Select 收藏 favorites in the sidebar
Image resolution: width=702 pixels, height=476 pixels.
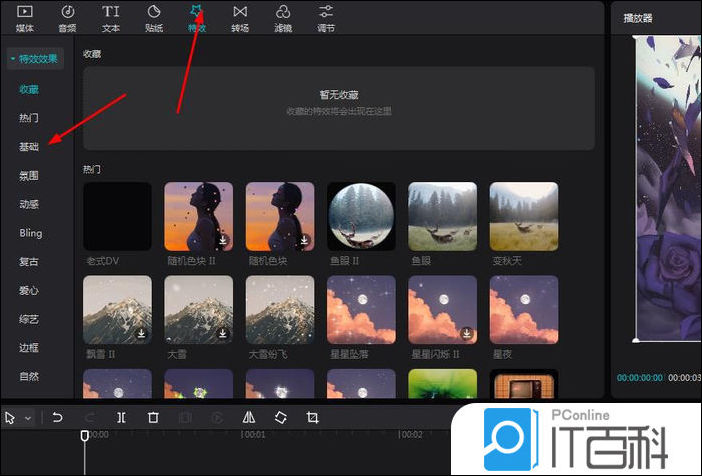click(29, 90)
